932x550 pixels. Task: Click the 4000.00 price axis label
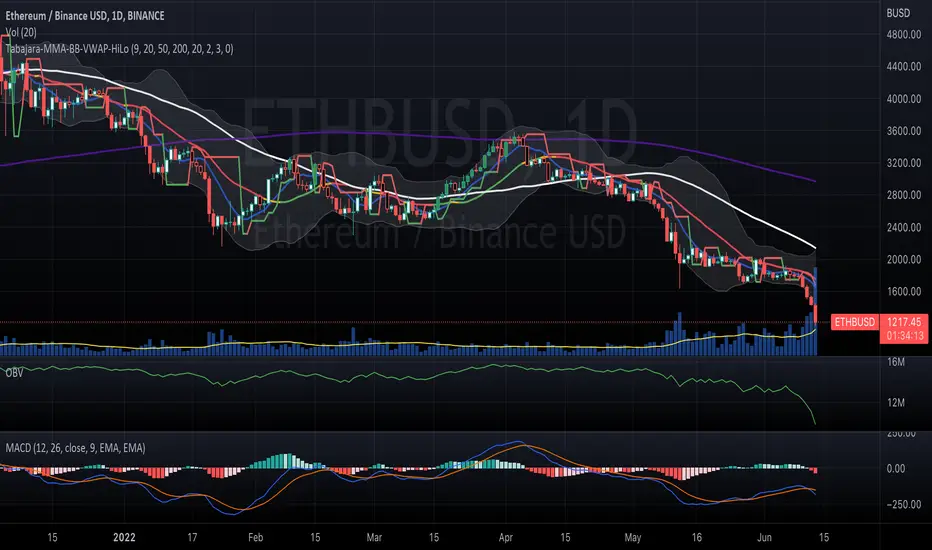[x=903, y=99]
